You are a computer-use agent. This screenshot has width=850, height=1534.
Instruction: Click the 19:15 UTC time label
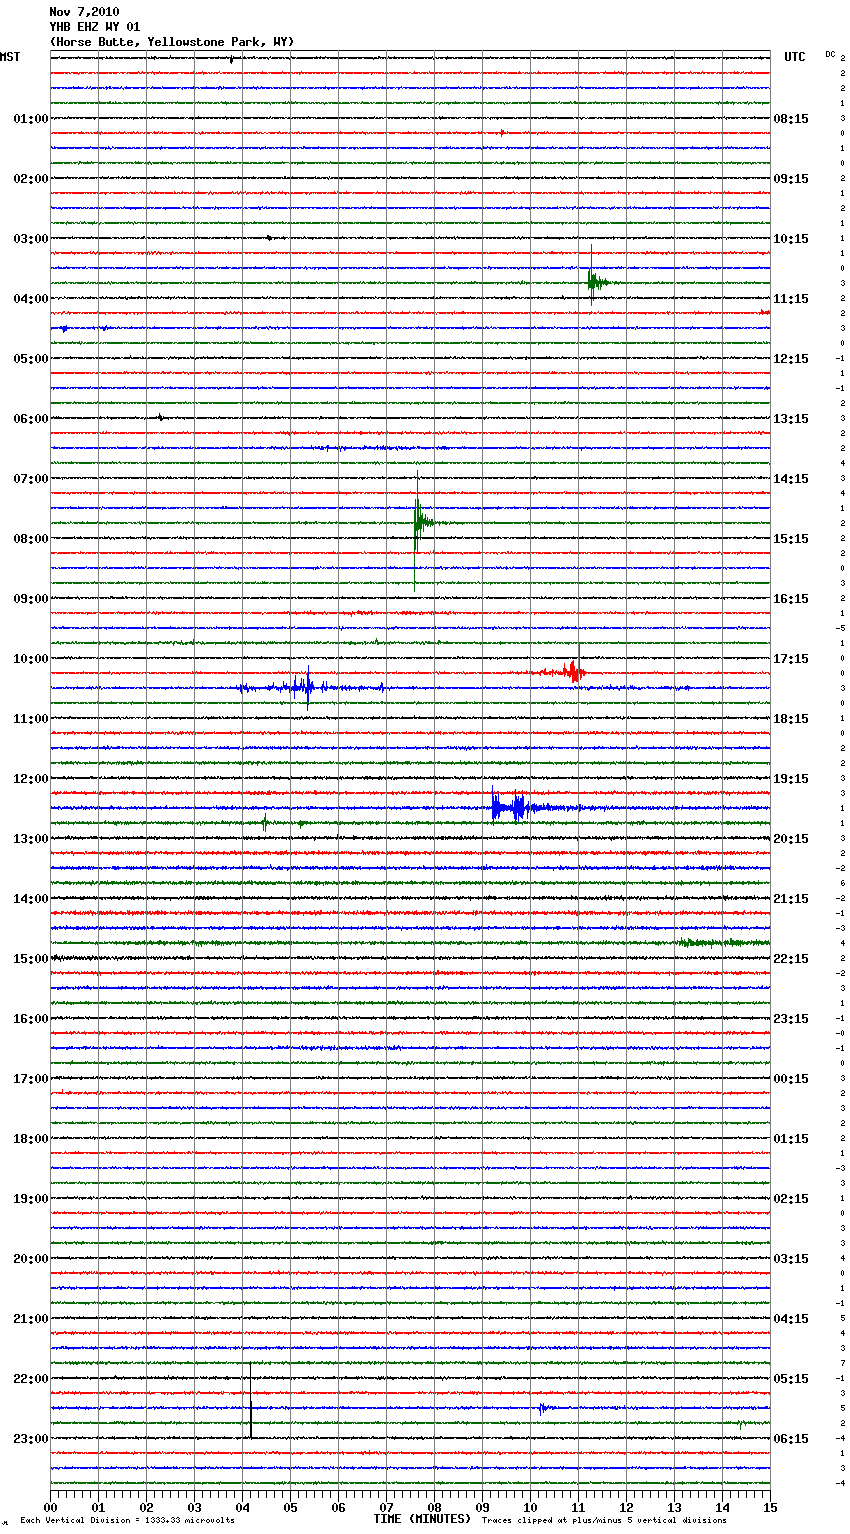click(791, 779)
